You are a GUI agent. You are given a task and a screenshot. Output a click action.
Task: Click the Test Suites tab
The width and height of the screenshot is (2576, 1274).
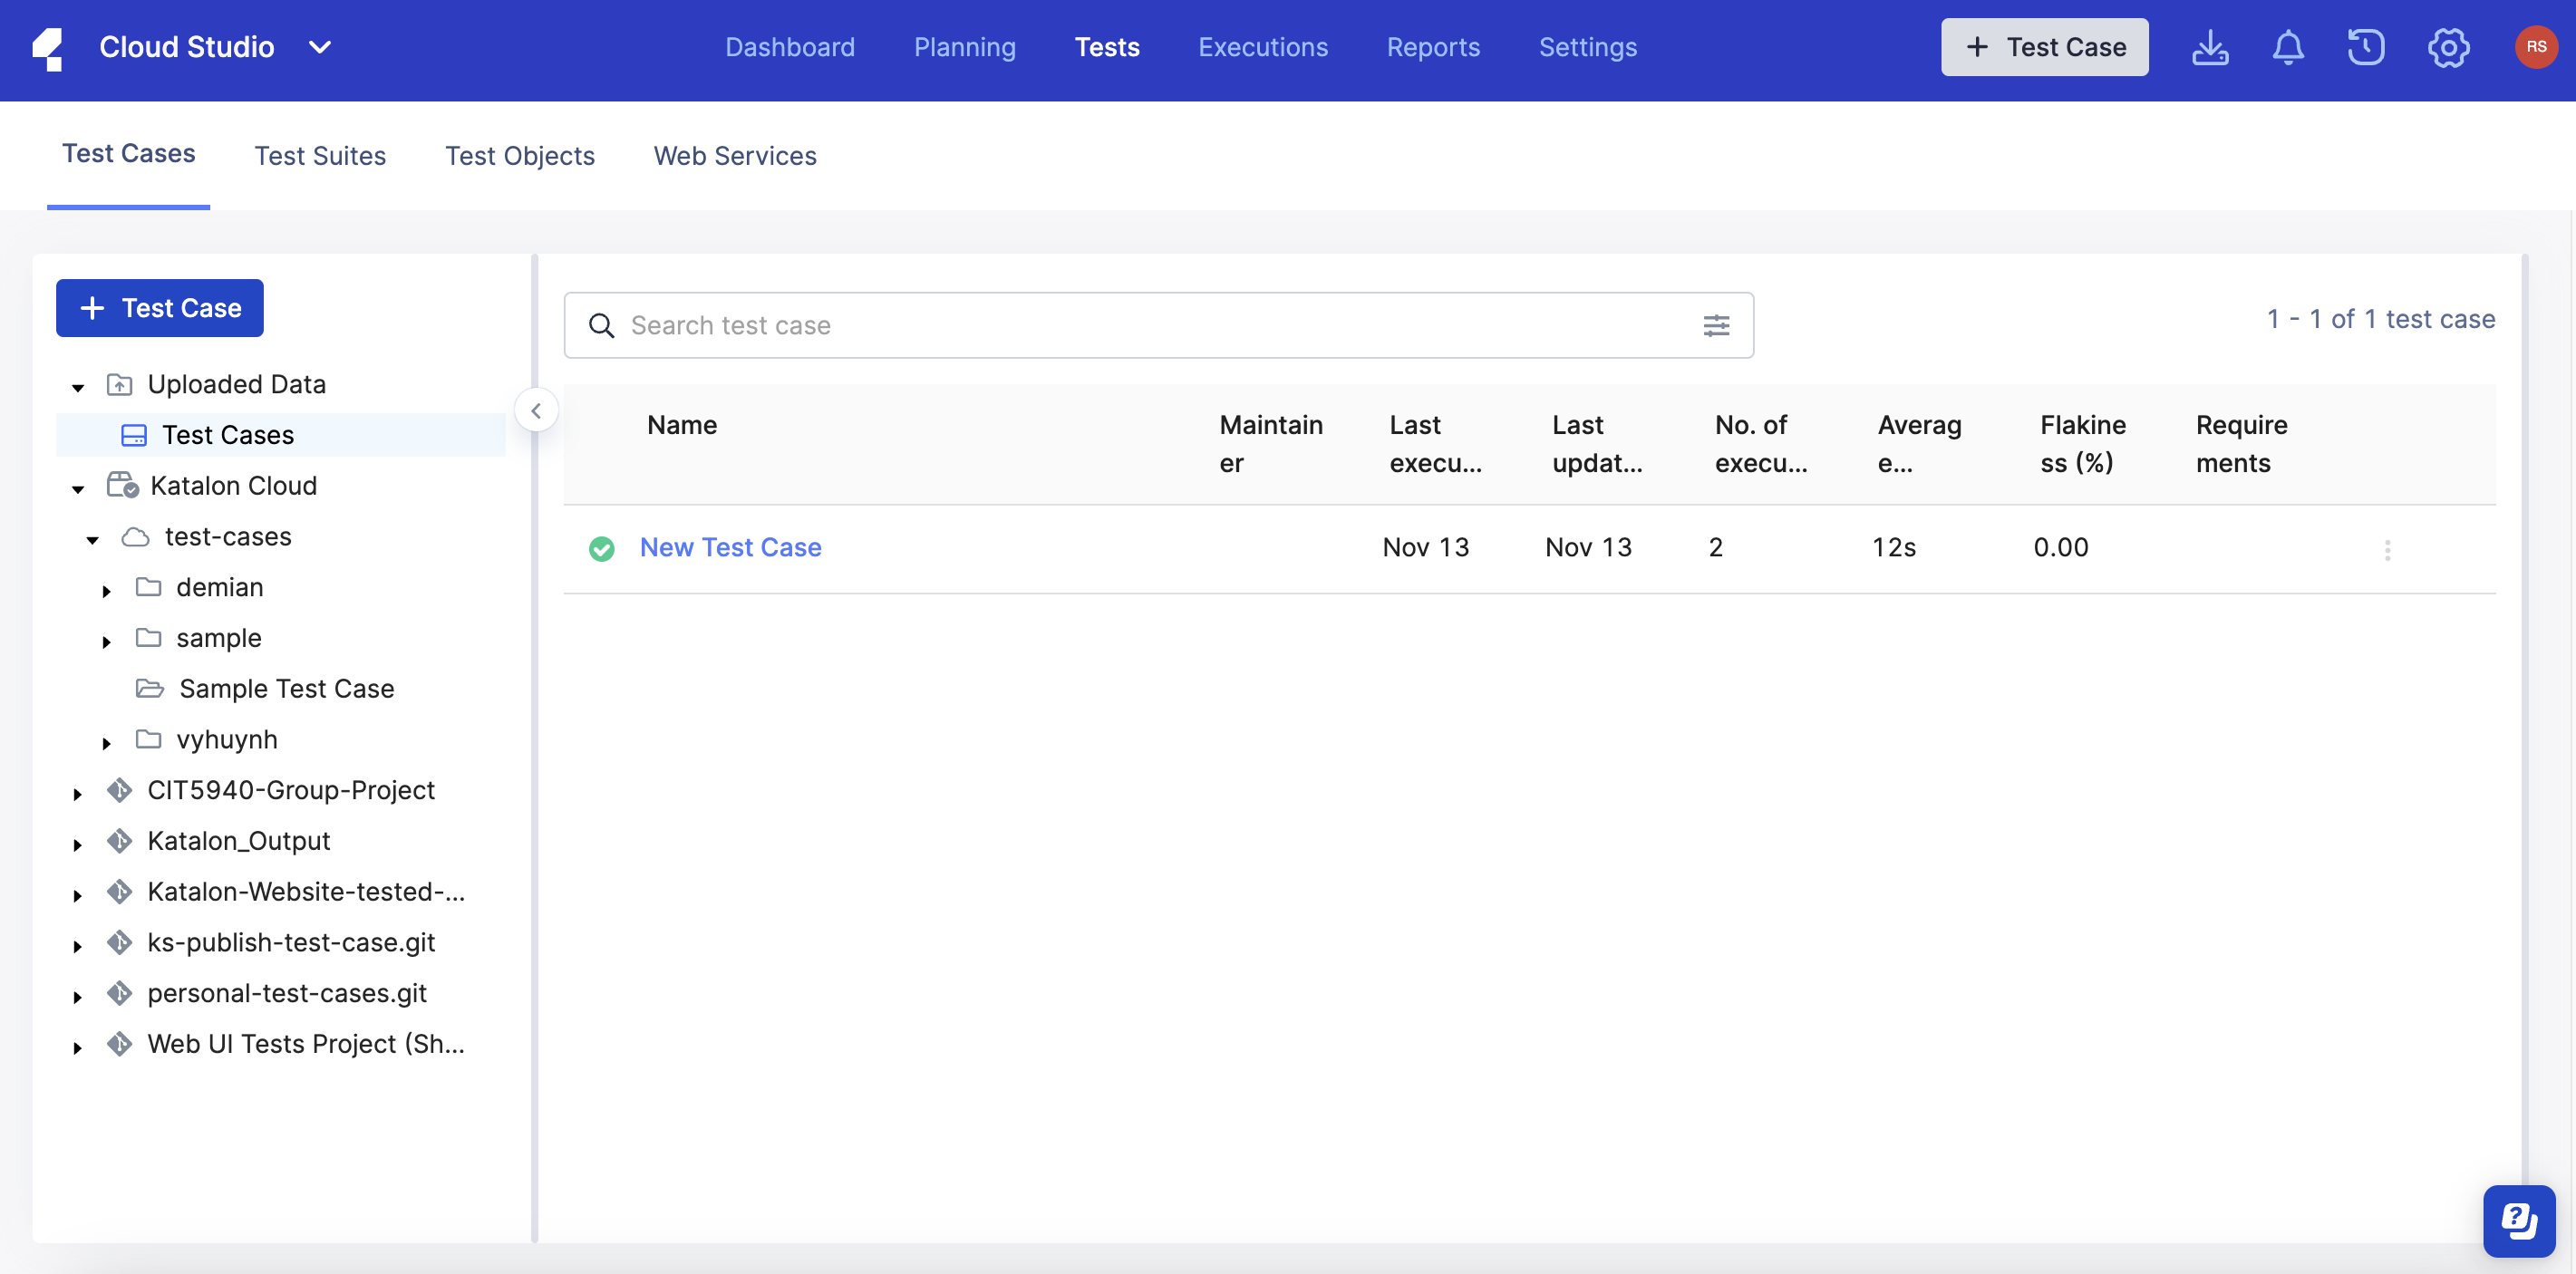point(319,153)
